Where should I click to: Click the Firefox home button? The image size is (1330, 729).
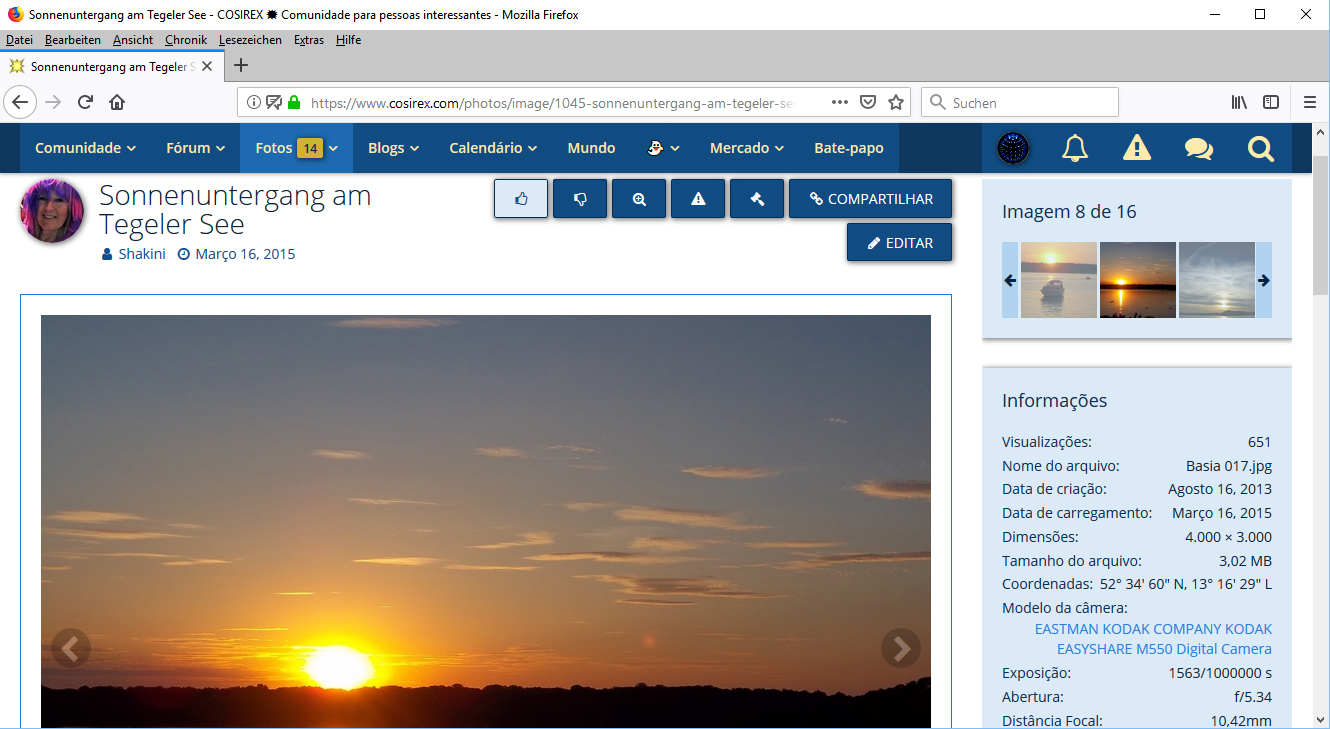117,102
